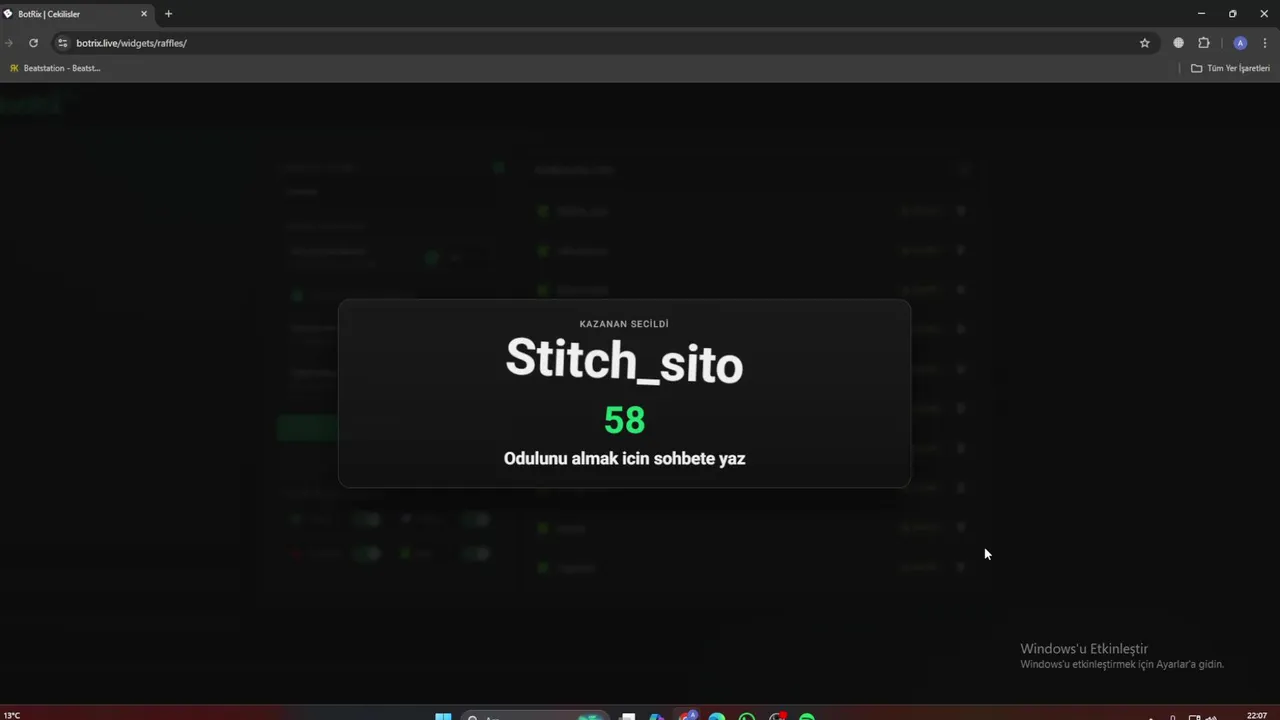Click the forward navigation arrow

(x=9, y=43)
